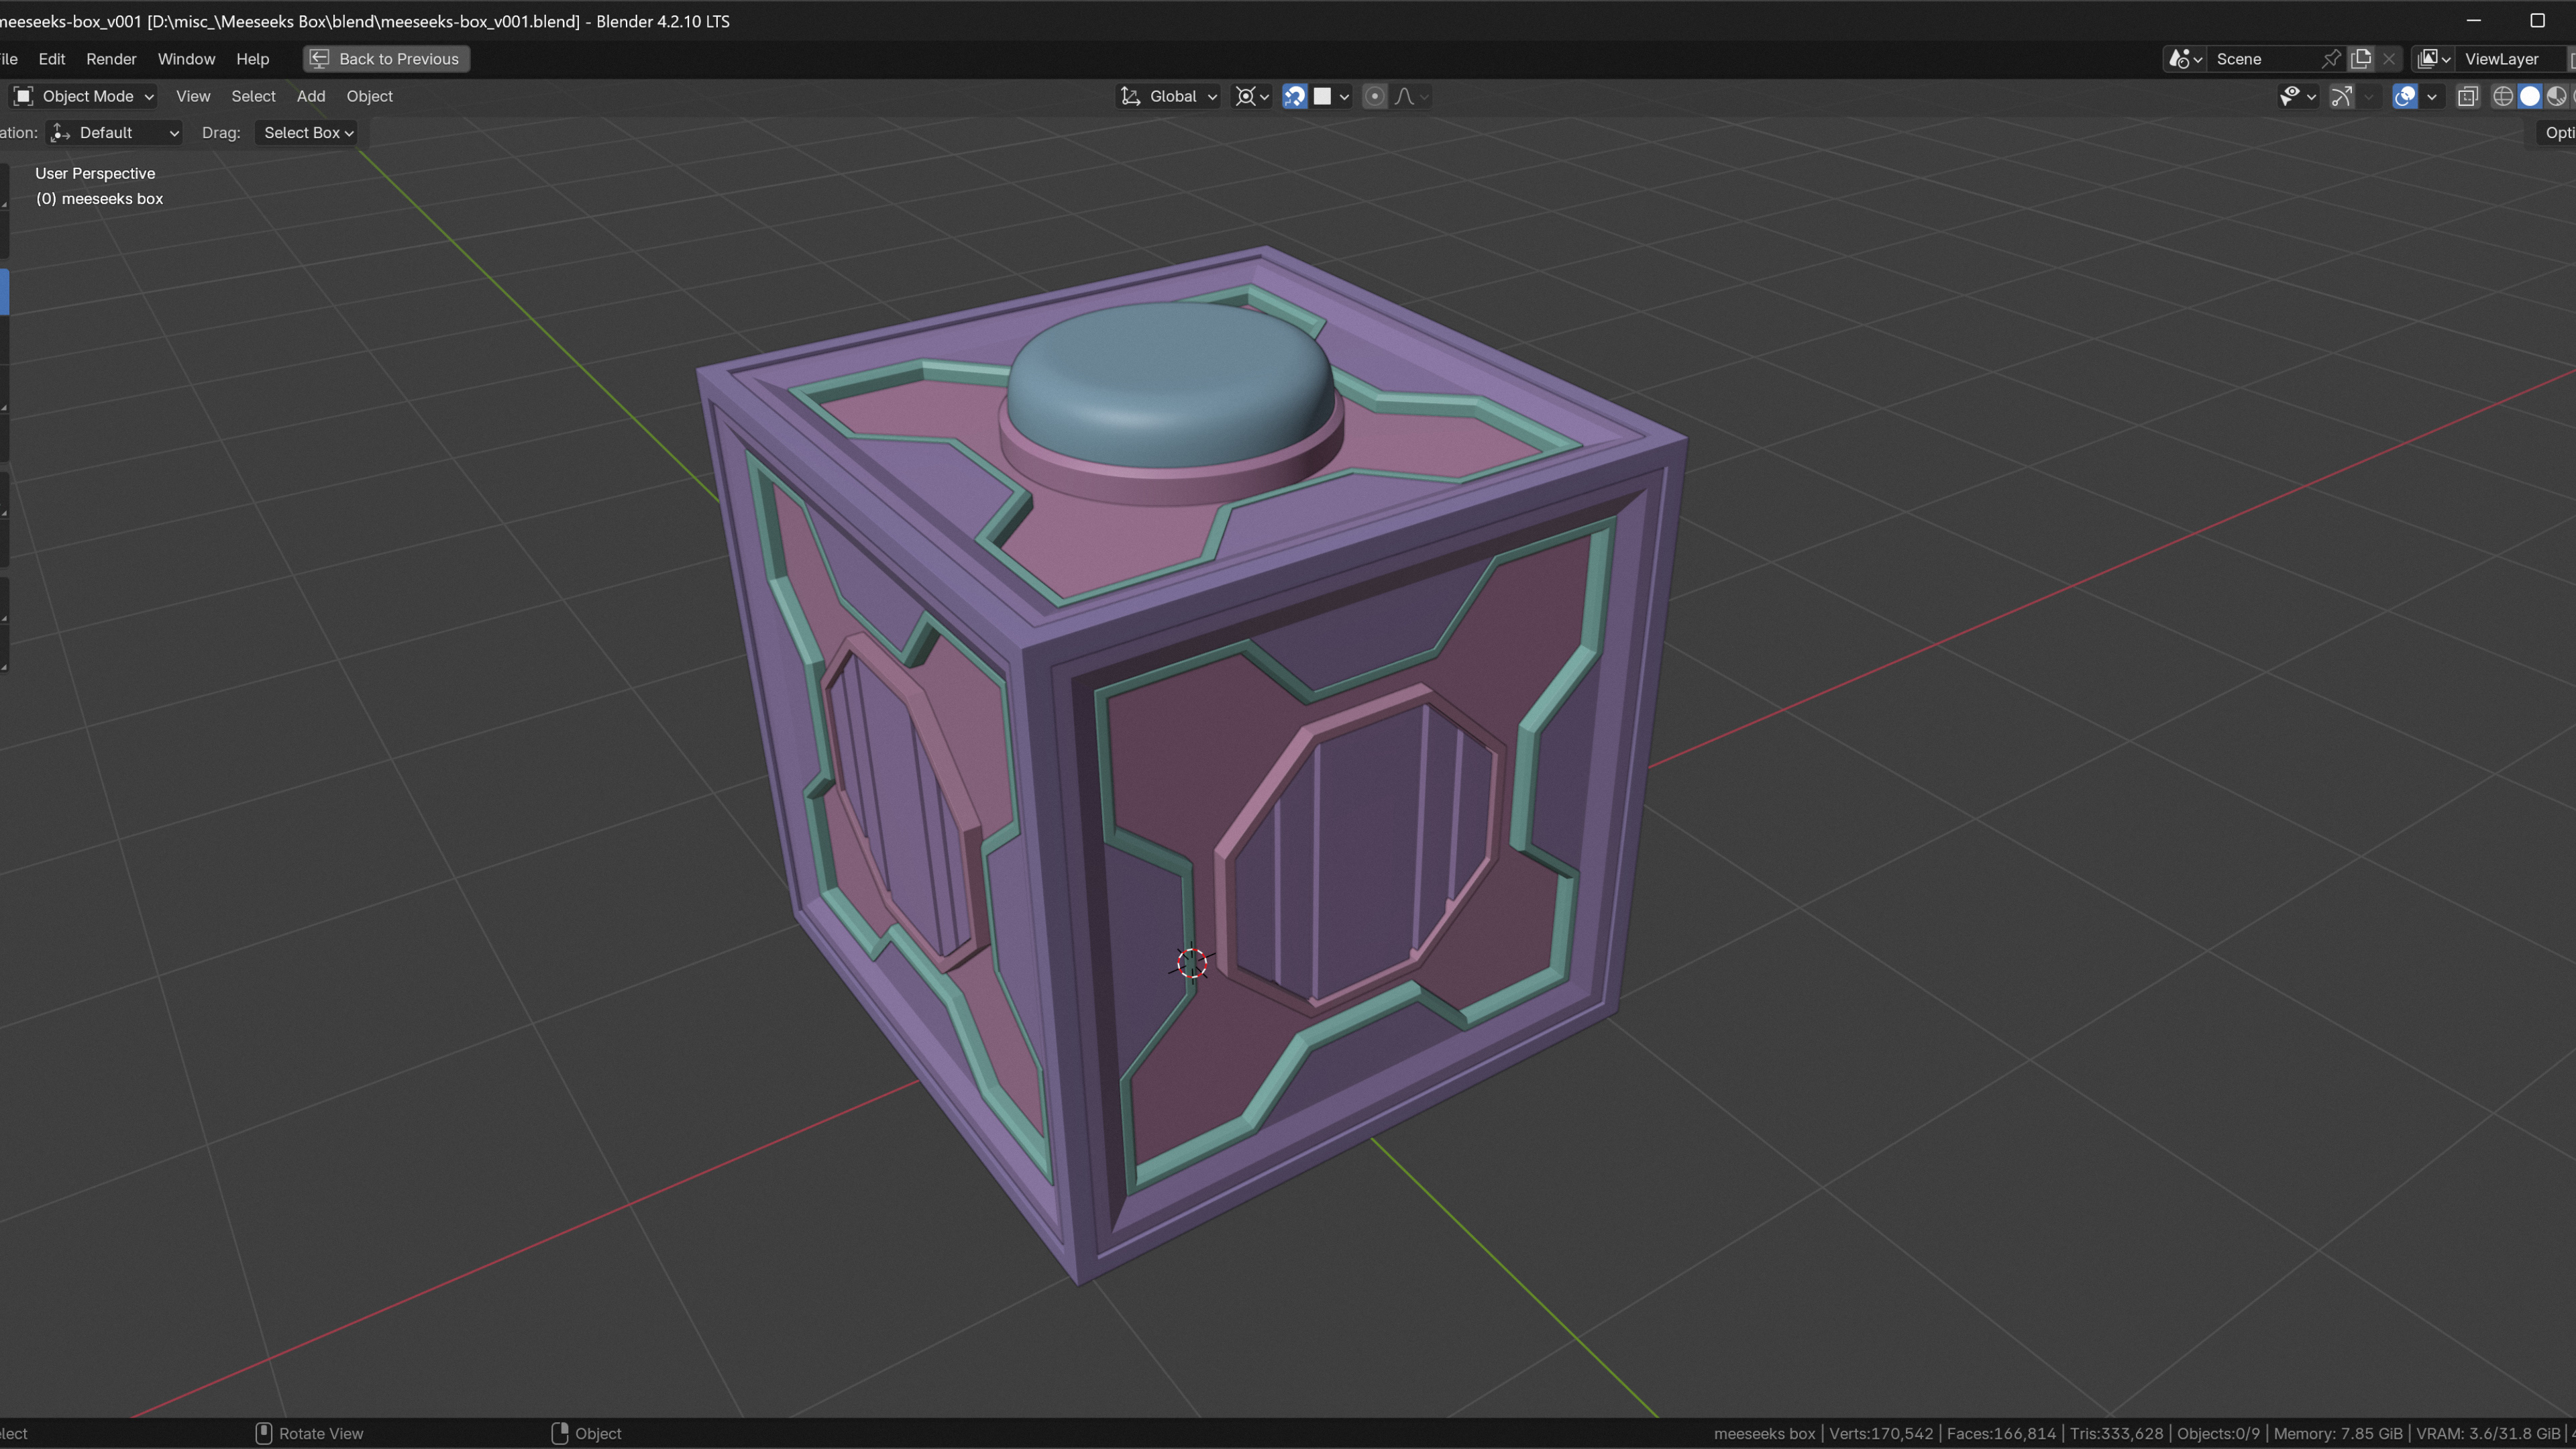Toggle the snapping magnet icon
The width and height of the screenshot is (2576, 1449).
coord(1294,96)
